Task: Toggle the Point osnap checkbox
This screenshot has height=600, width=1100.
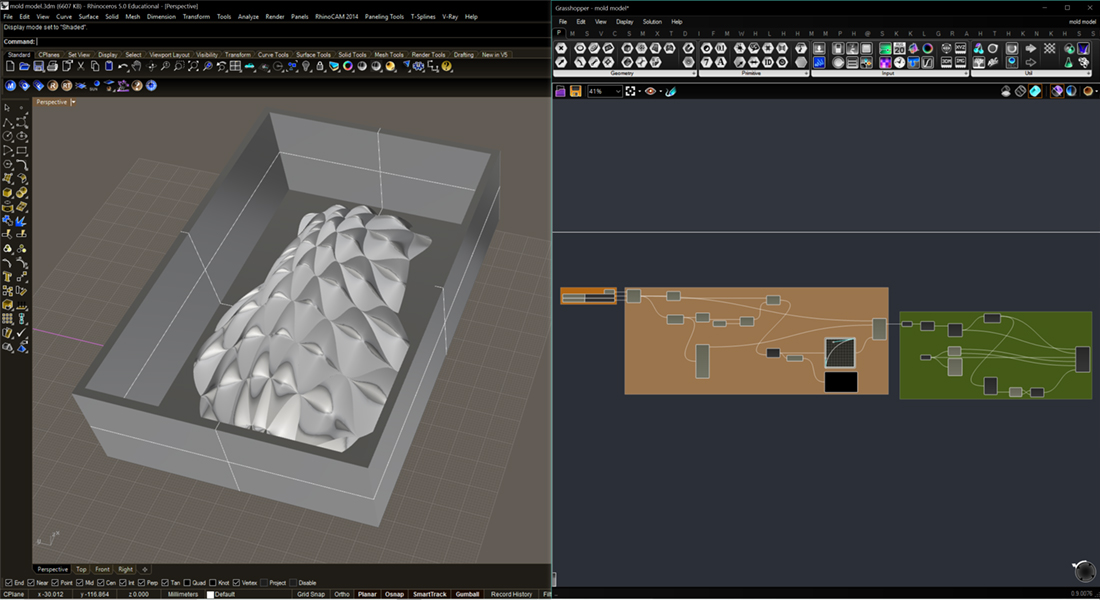Action: tap(55, 582)
